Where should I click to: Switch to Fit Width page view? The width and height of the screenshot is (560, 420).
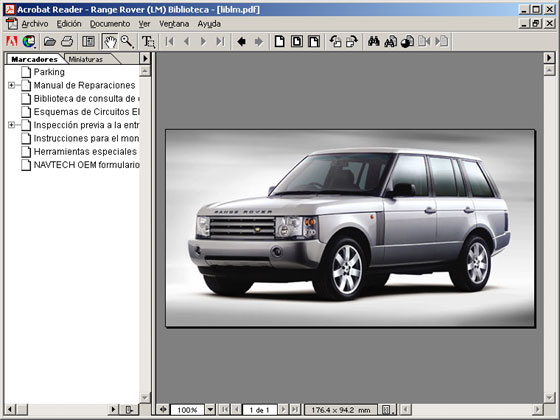pos(314,41)
